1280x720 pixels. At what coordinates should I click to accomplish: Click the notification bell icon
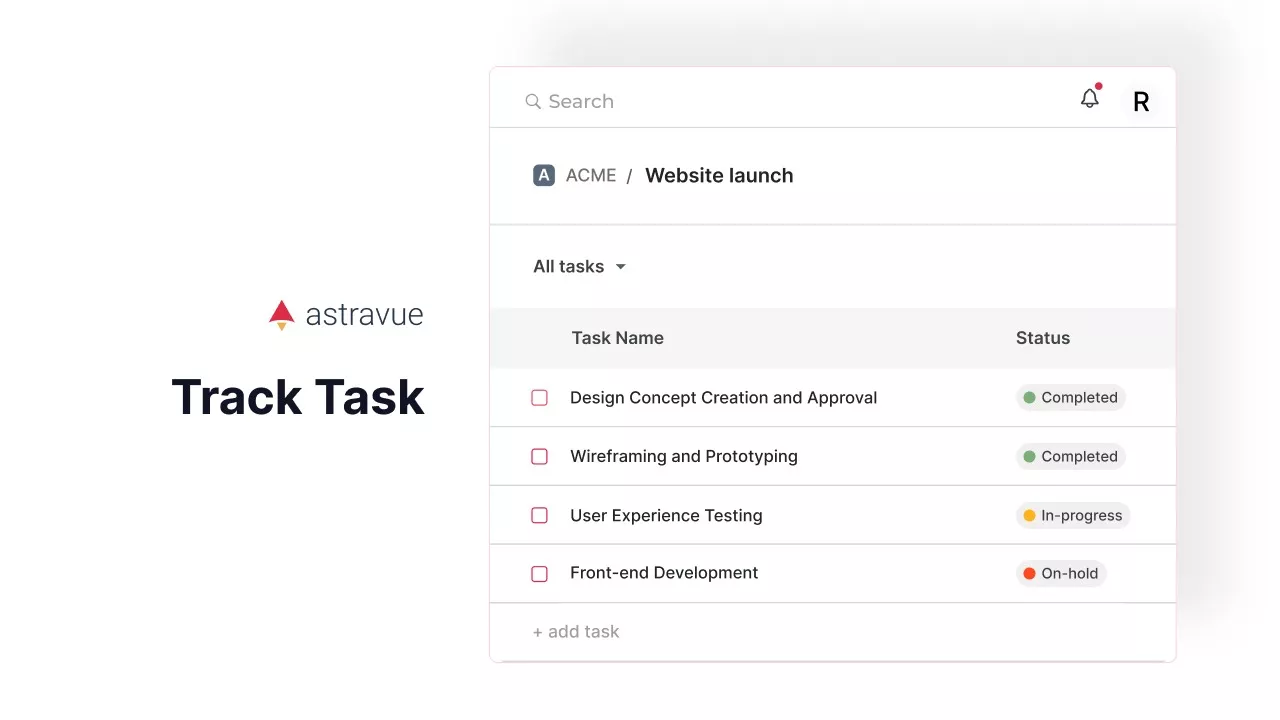[x=1090, y=99]
